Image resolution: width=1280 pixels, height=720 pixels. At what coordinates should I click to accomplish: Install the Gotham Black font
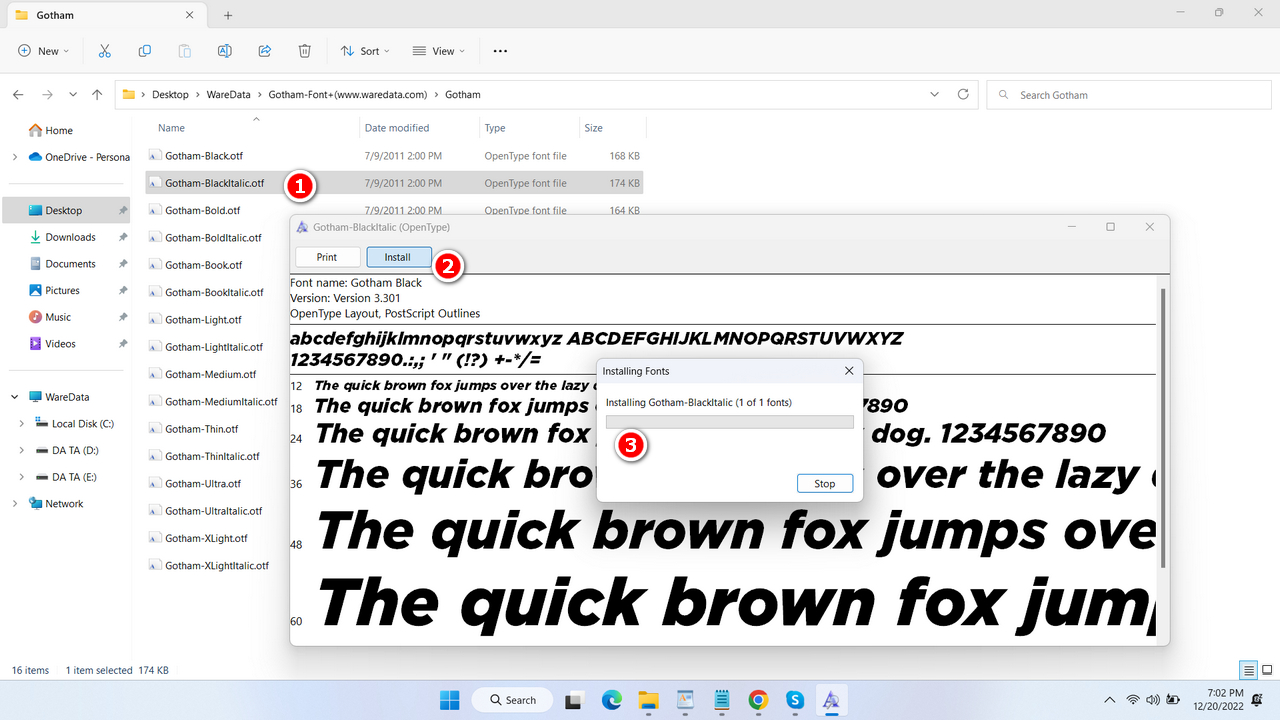point(398,256)
